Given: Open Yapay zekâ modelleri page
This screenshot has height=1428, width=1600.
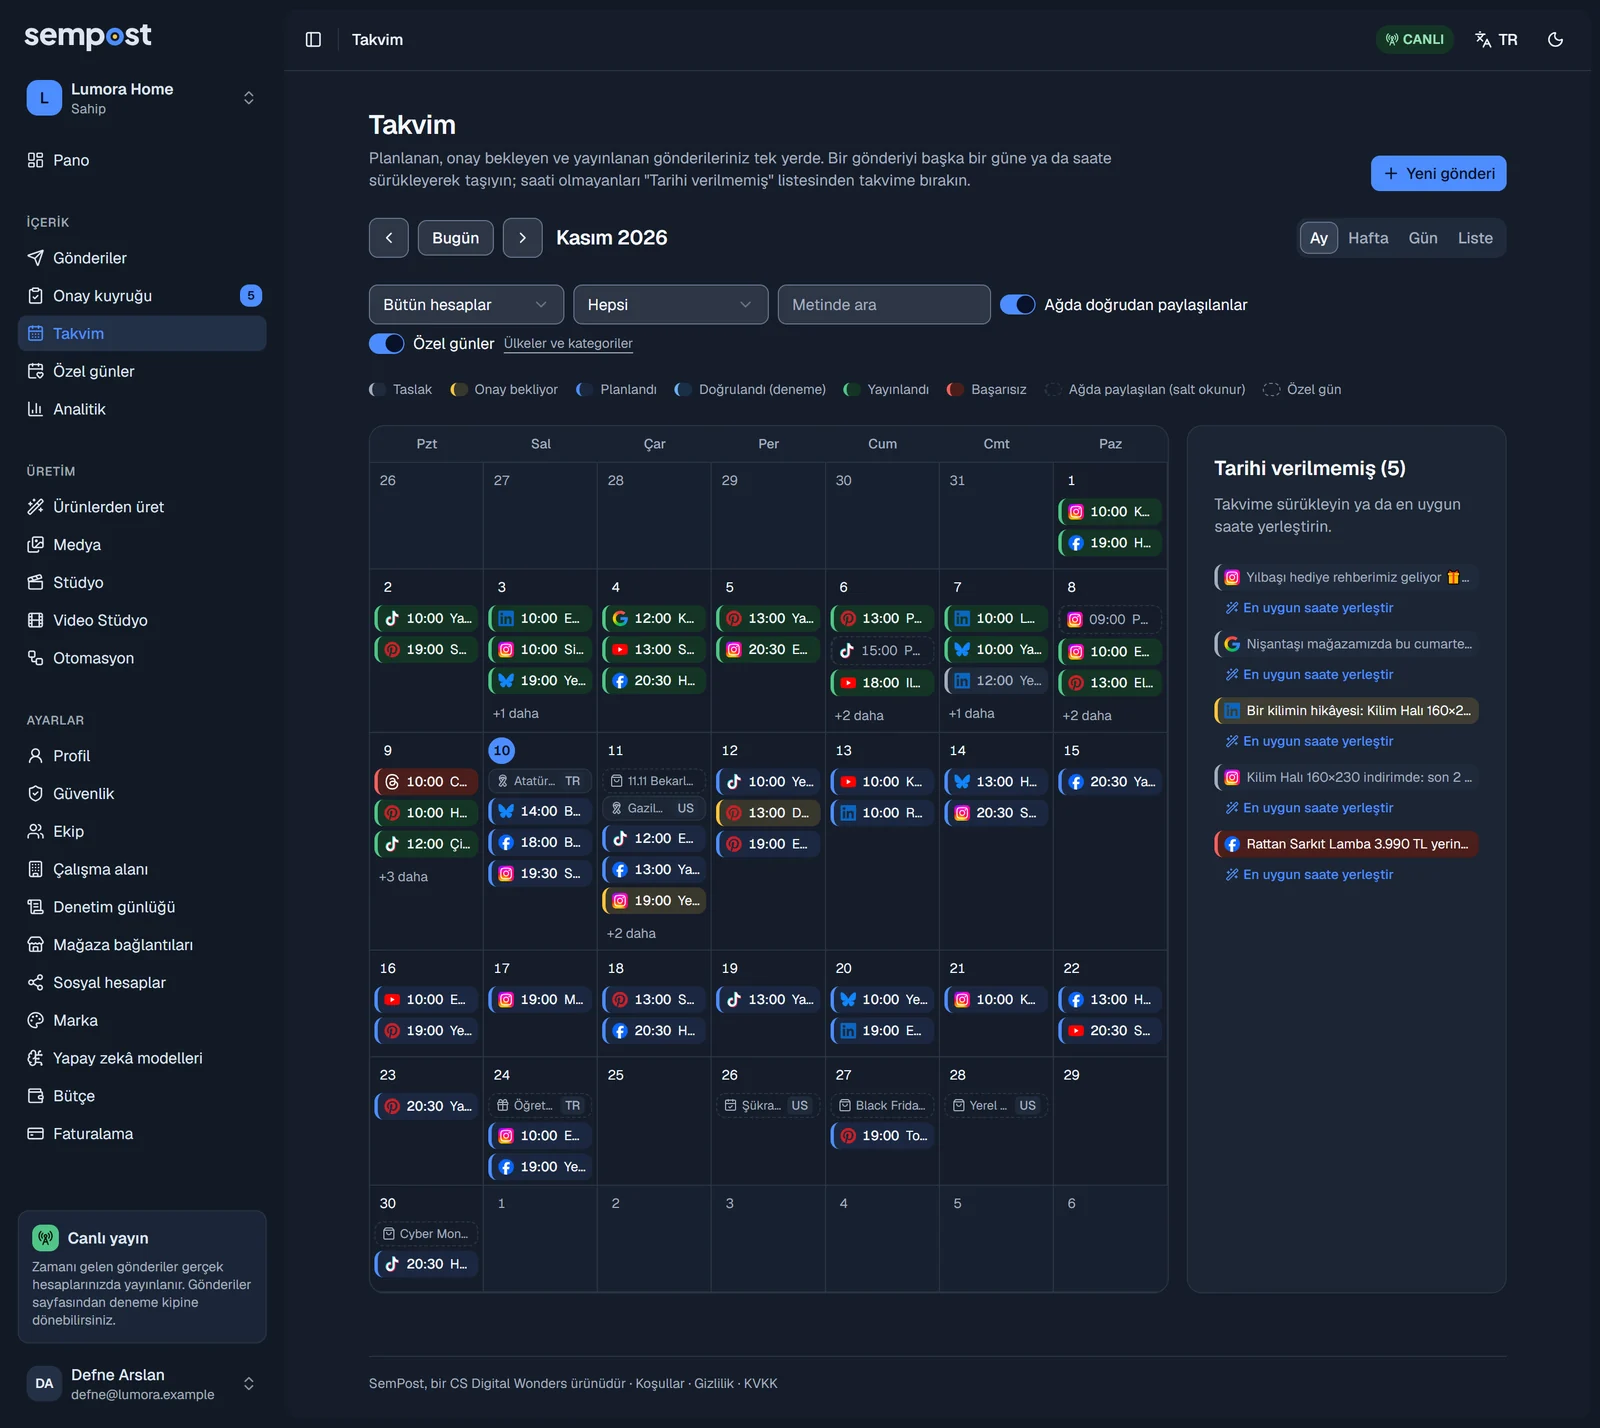Looking at the screenshot, I should tap(142, 1058).
